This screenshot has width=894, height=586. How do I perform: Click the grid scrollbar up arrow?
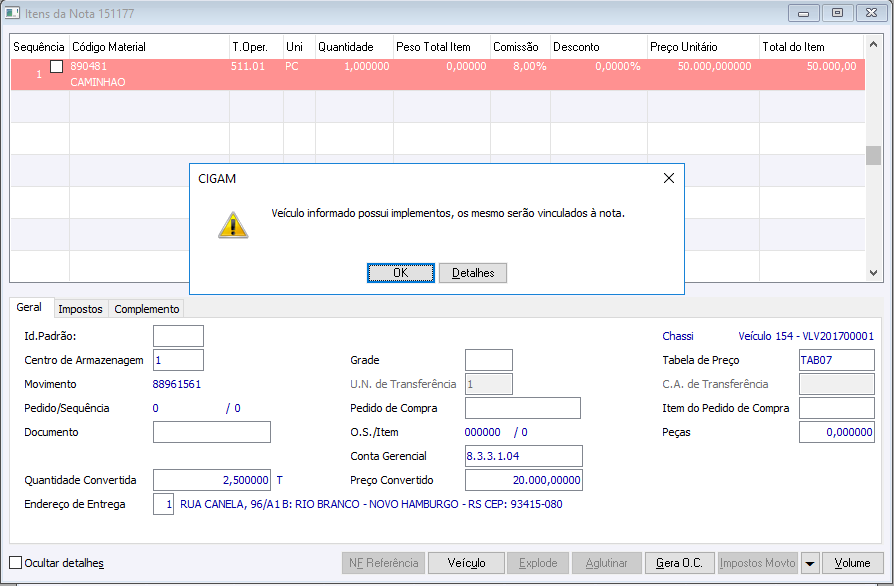tap(873, 44)
